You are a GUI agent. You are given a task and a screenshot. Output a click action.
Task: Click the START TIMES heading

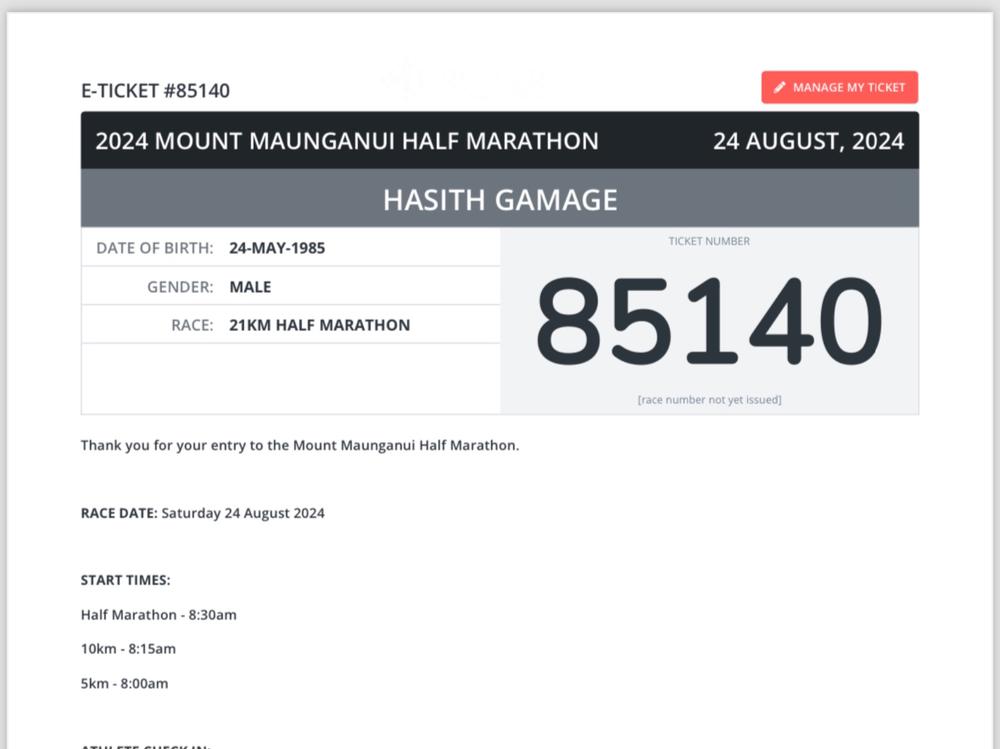pyautogui.click(x=126, y=580)
